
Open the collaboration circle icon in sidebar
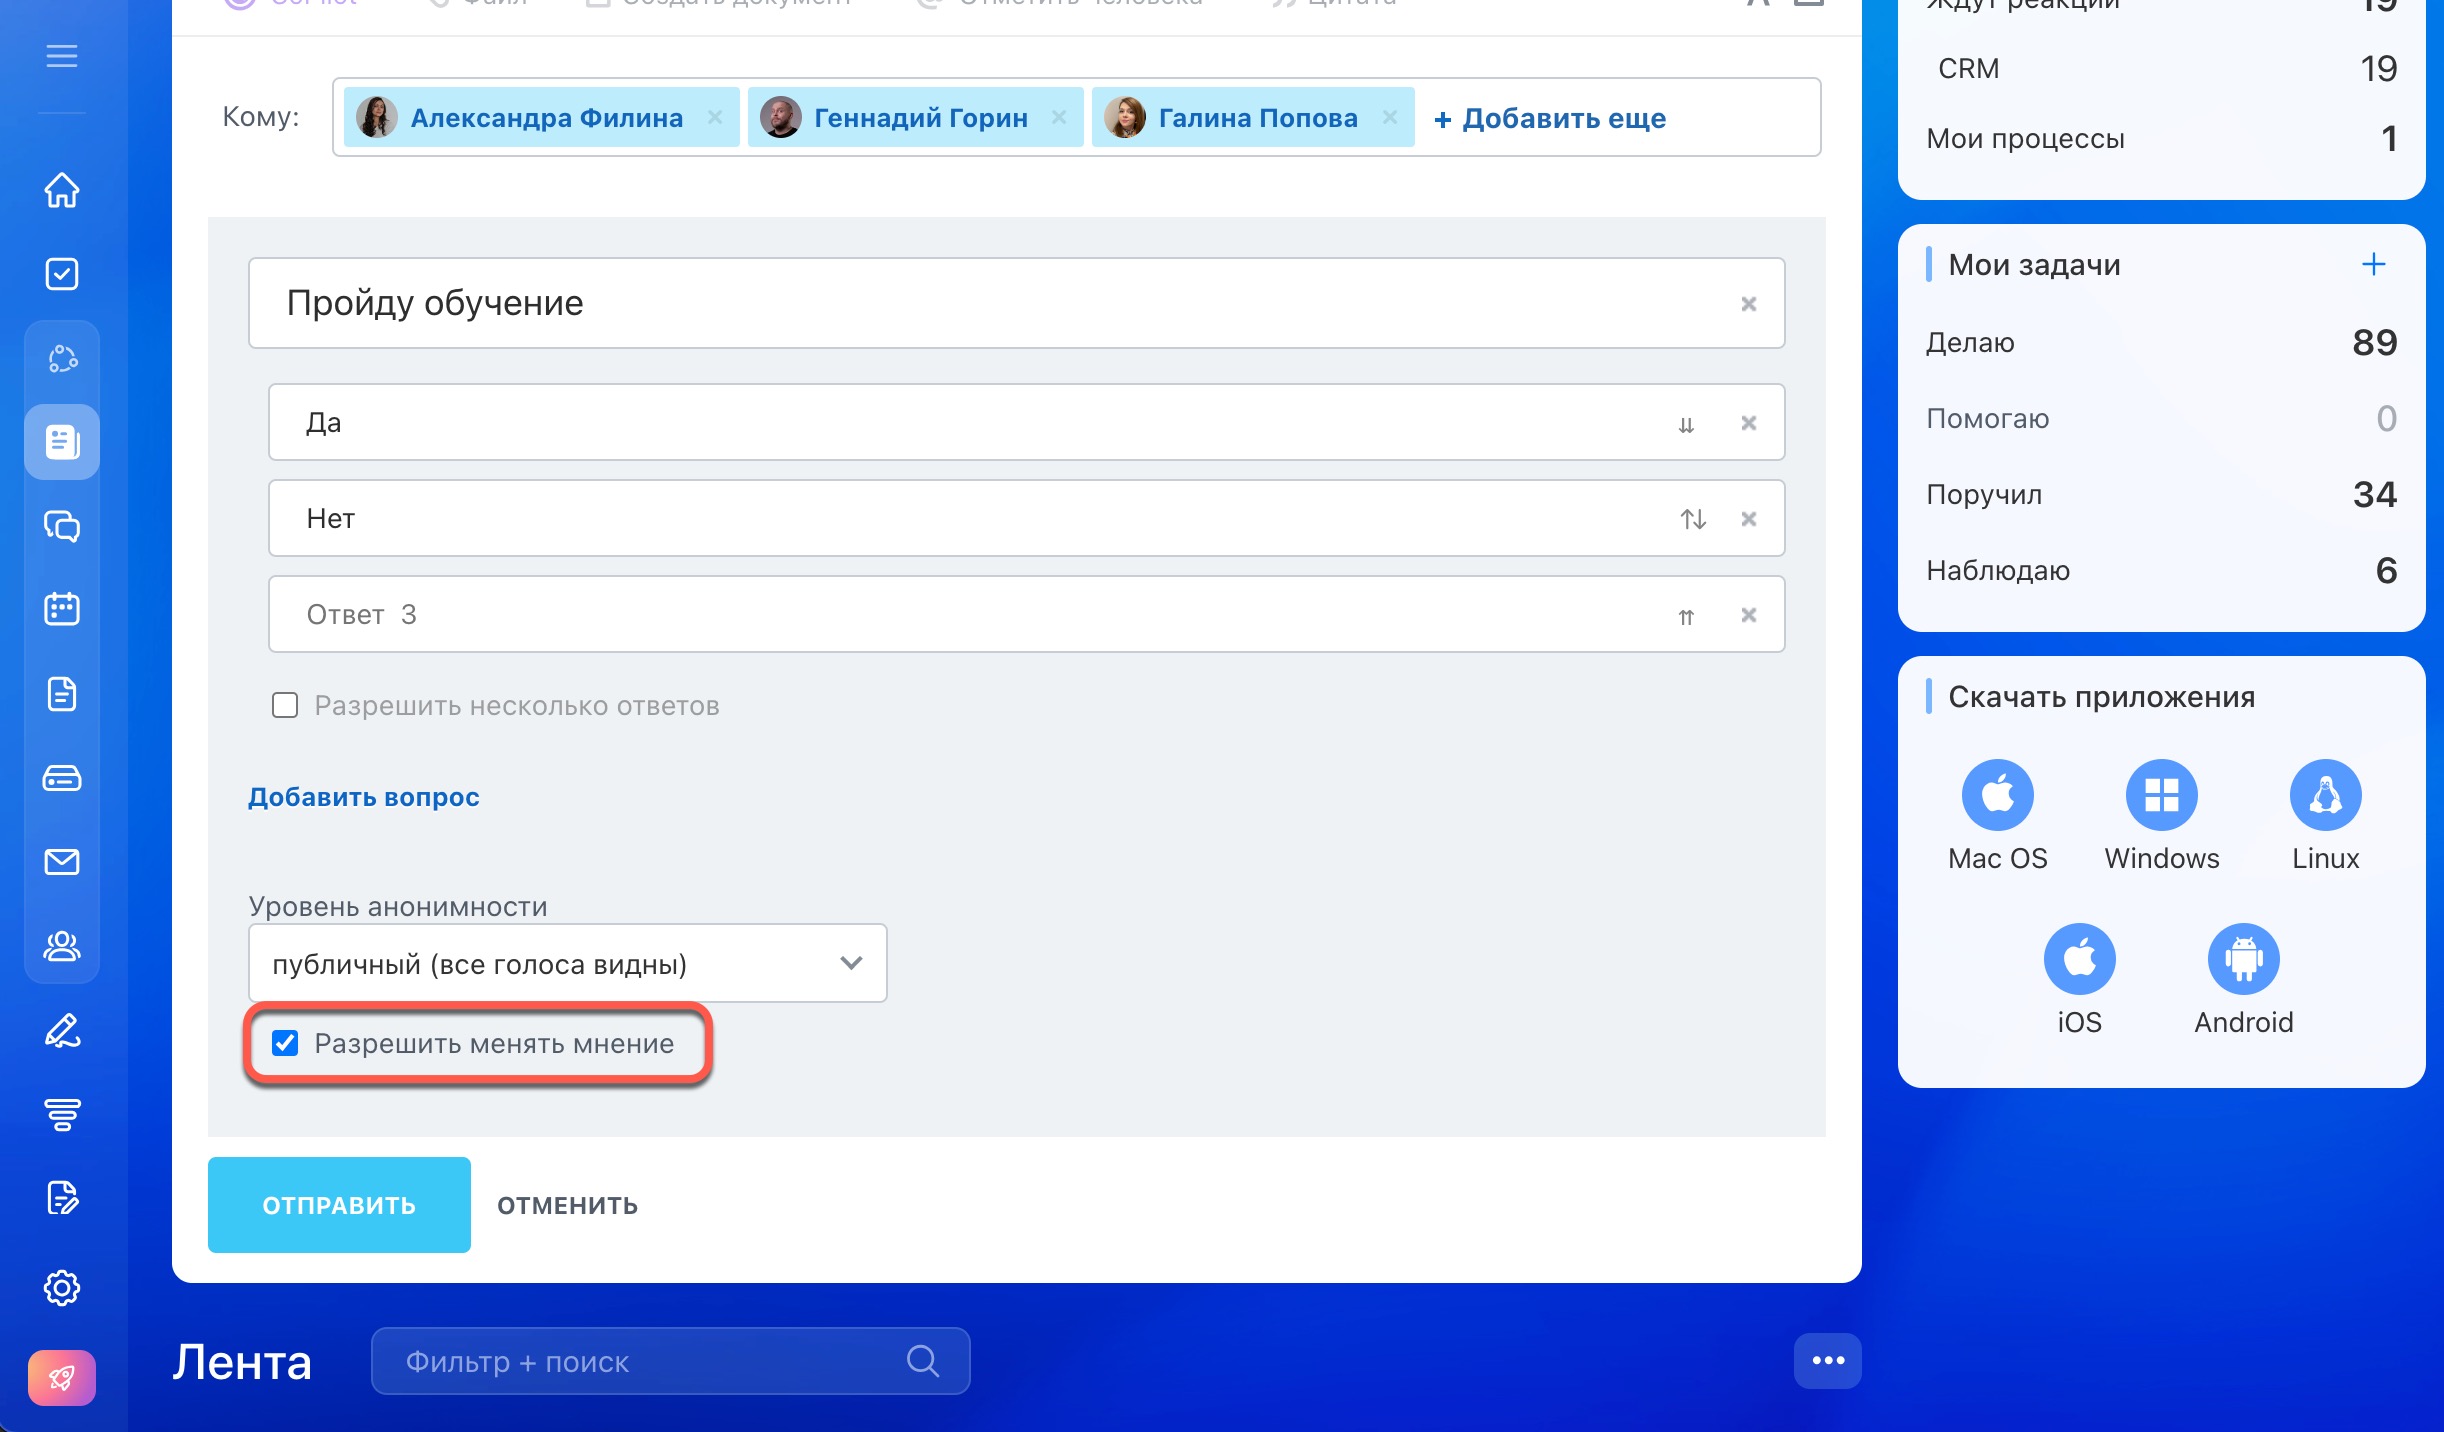point(62,358)
